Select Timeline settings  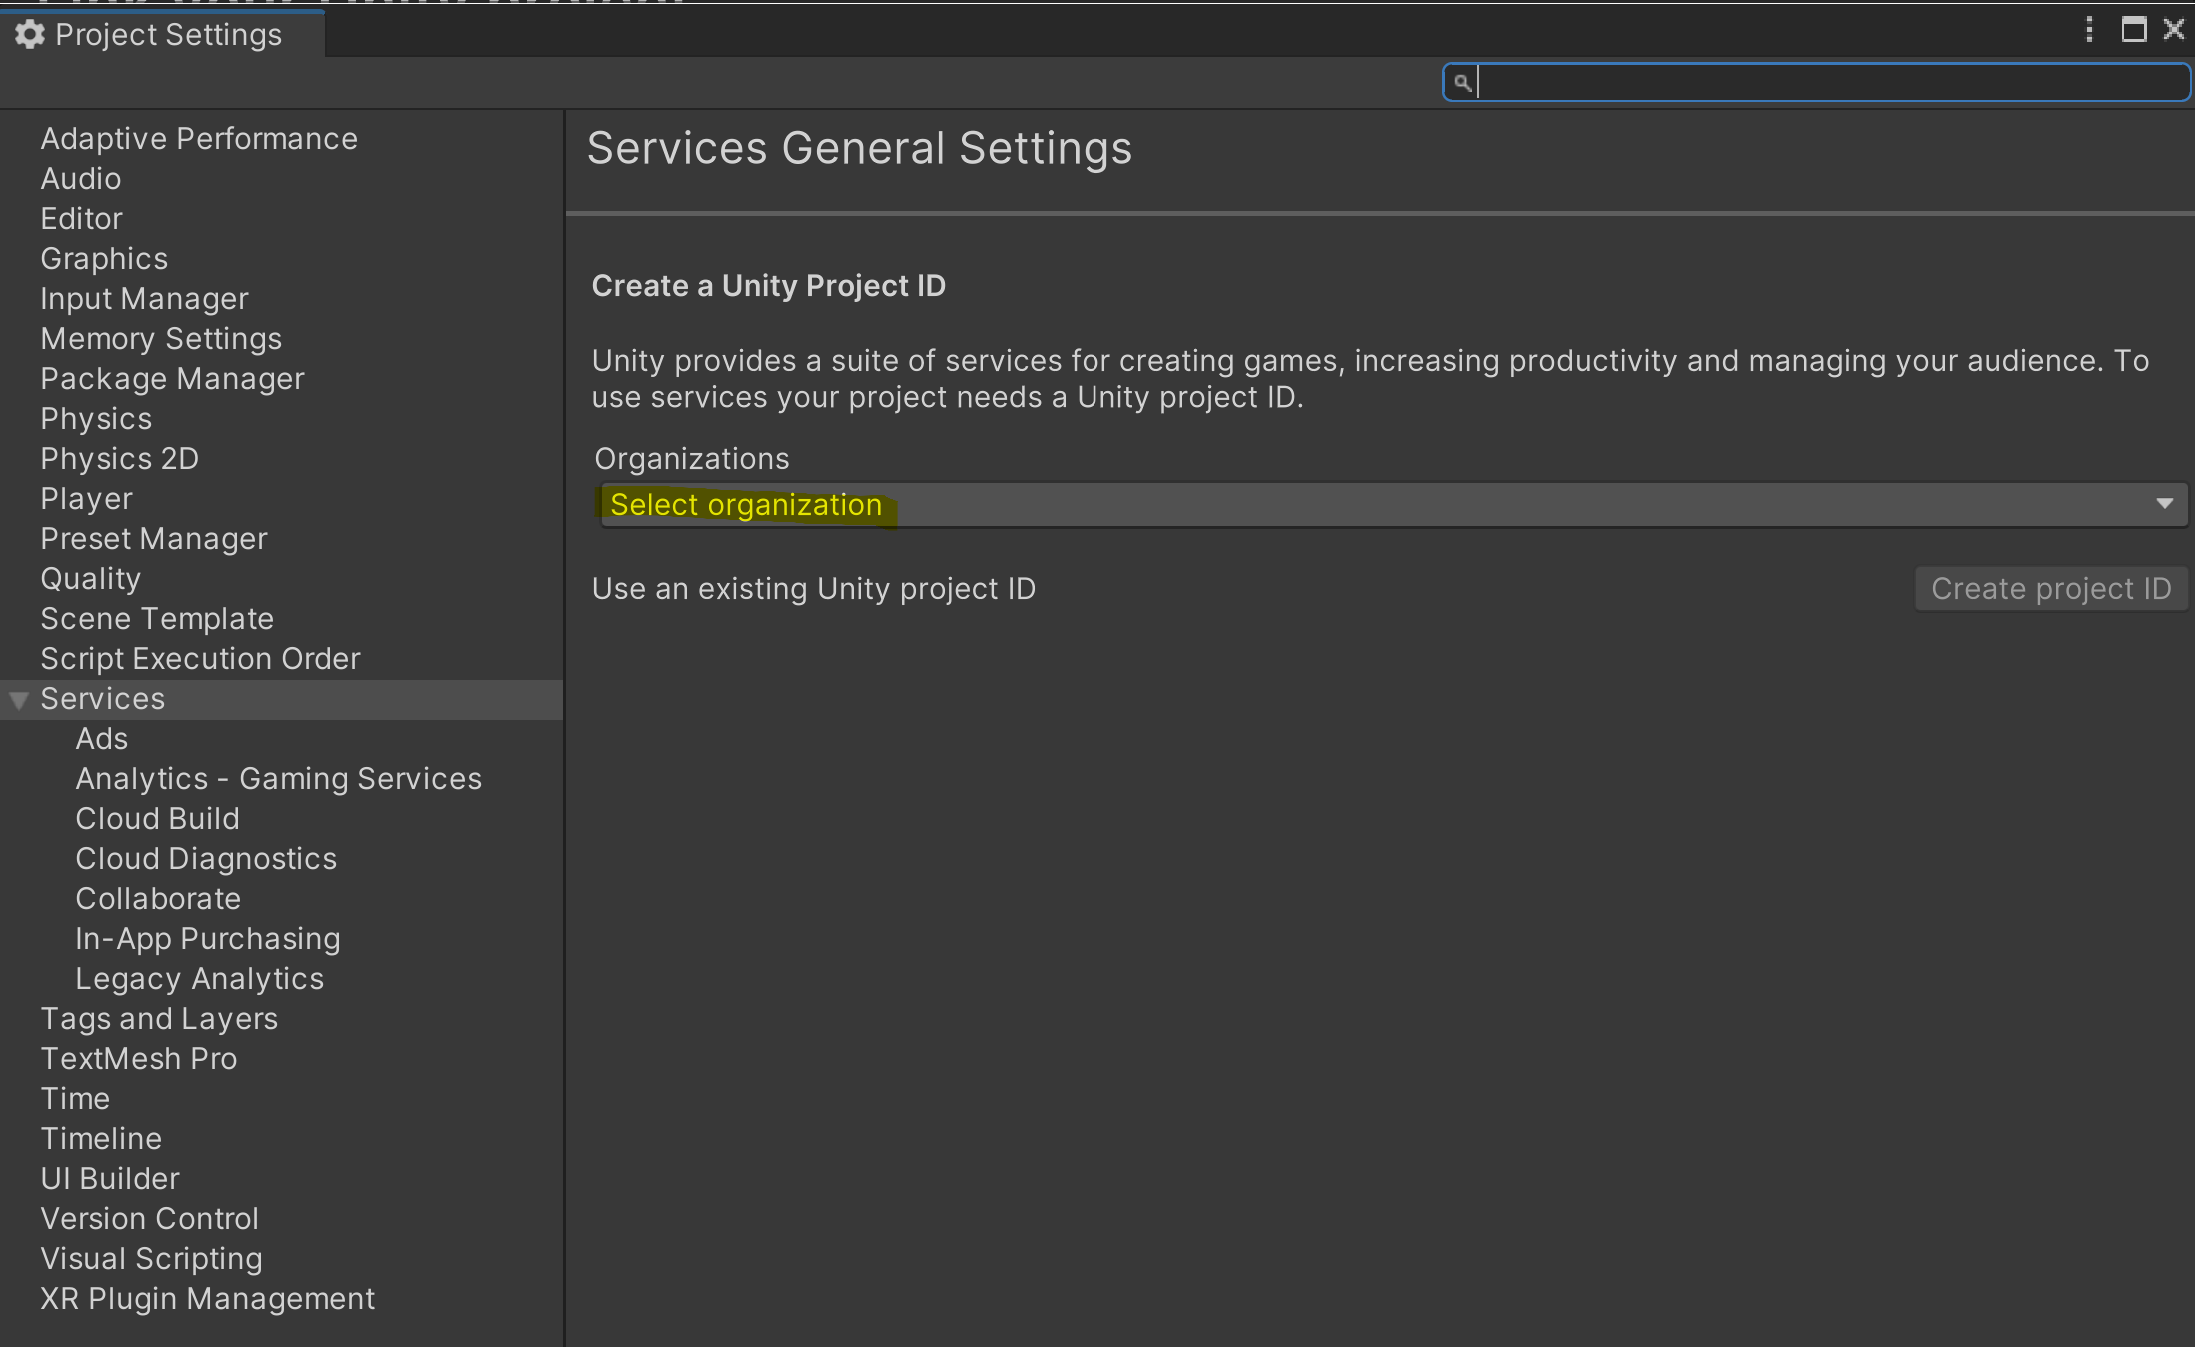click(x=101, y=1139)
